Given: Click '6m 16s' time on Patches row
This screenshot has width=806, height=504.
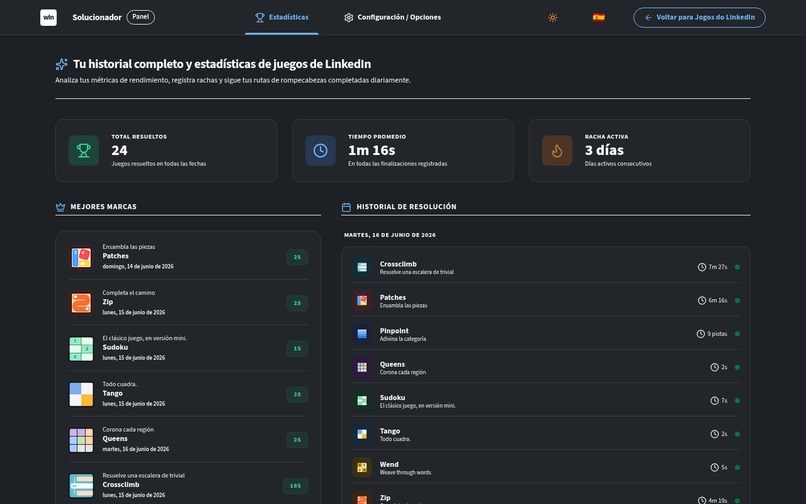Looking at the screenshot, I should pos(718,300).
